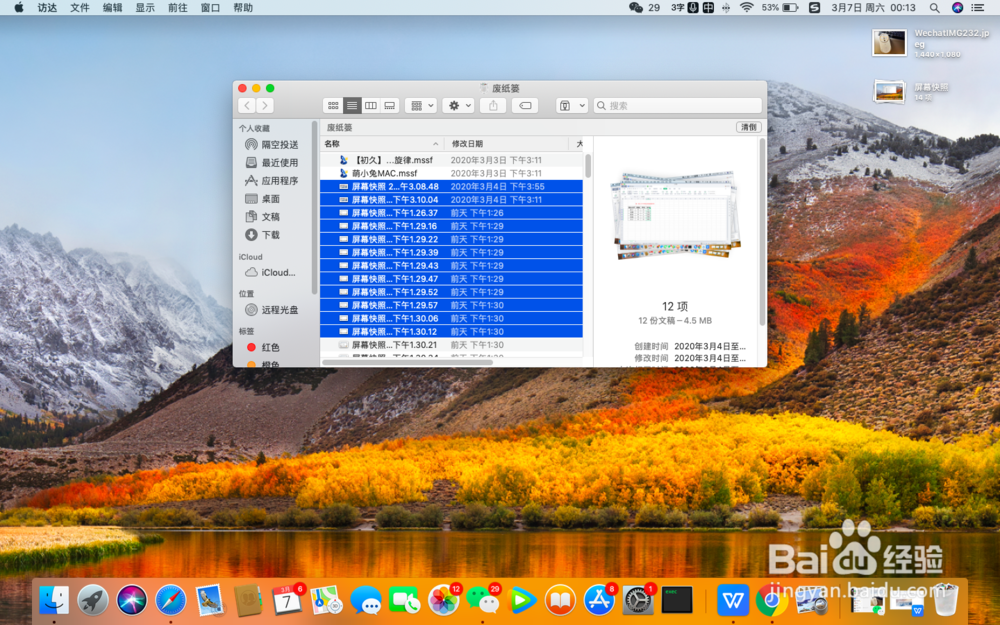The width and height of the screenshot is (1000, 625).
Task: Open the Apple menu
Action: pos(18,8)
